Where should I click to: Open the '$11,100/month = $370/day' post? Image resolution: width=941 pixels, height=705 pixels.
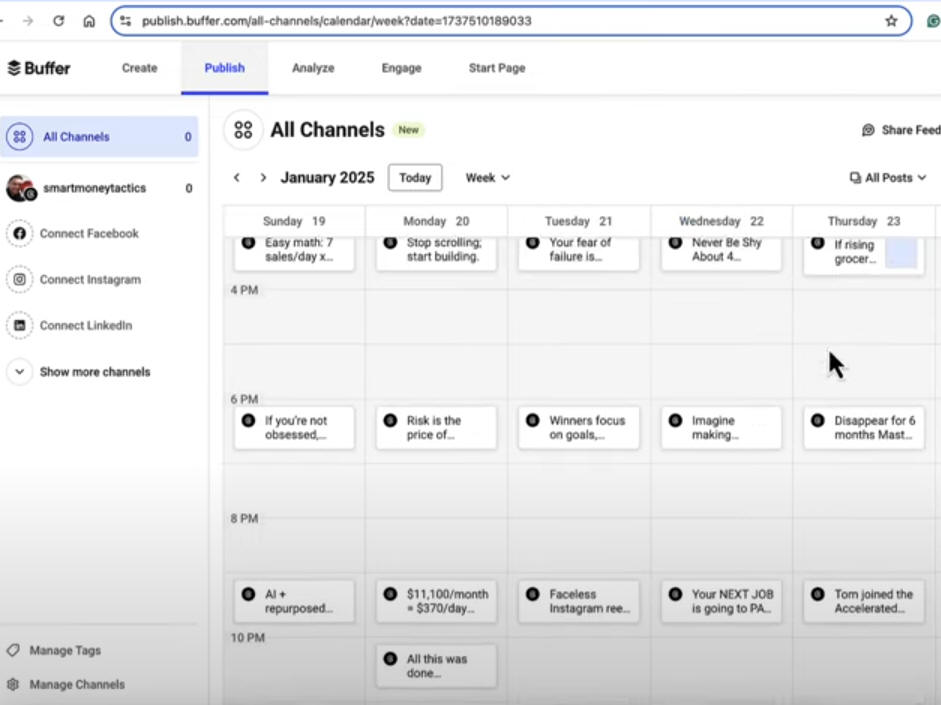(436, 601)
